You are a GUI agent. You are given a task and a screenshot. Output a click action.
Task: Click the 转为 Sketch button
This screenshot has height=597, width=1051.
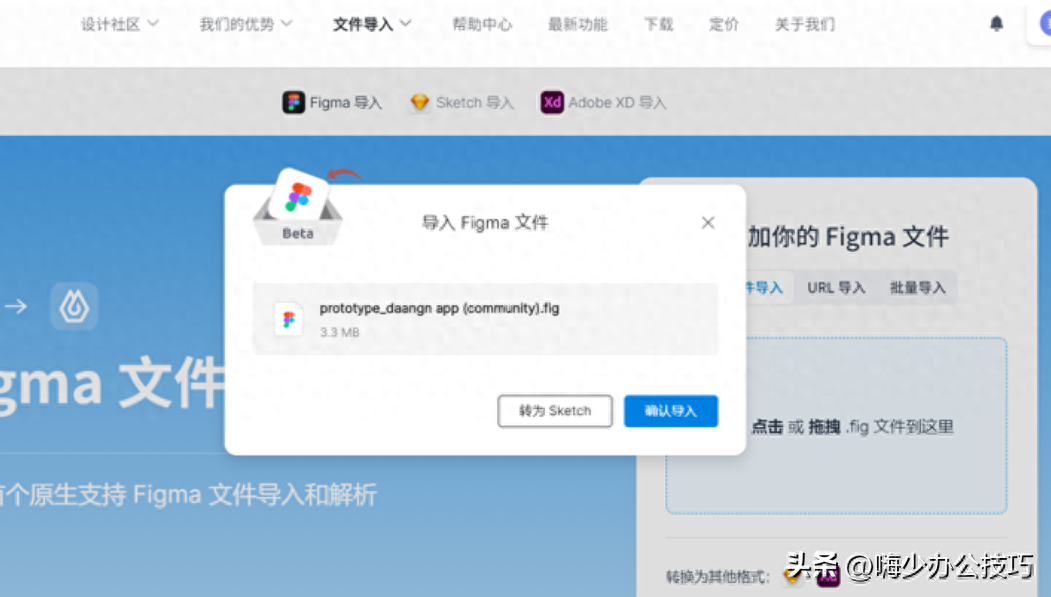click(x=555, y=411)
